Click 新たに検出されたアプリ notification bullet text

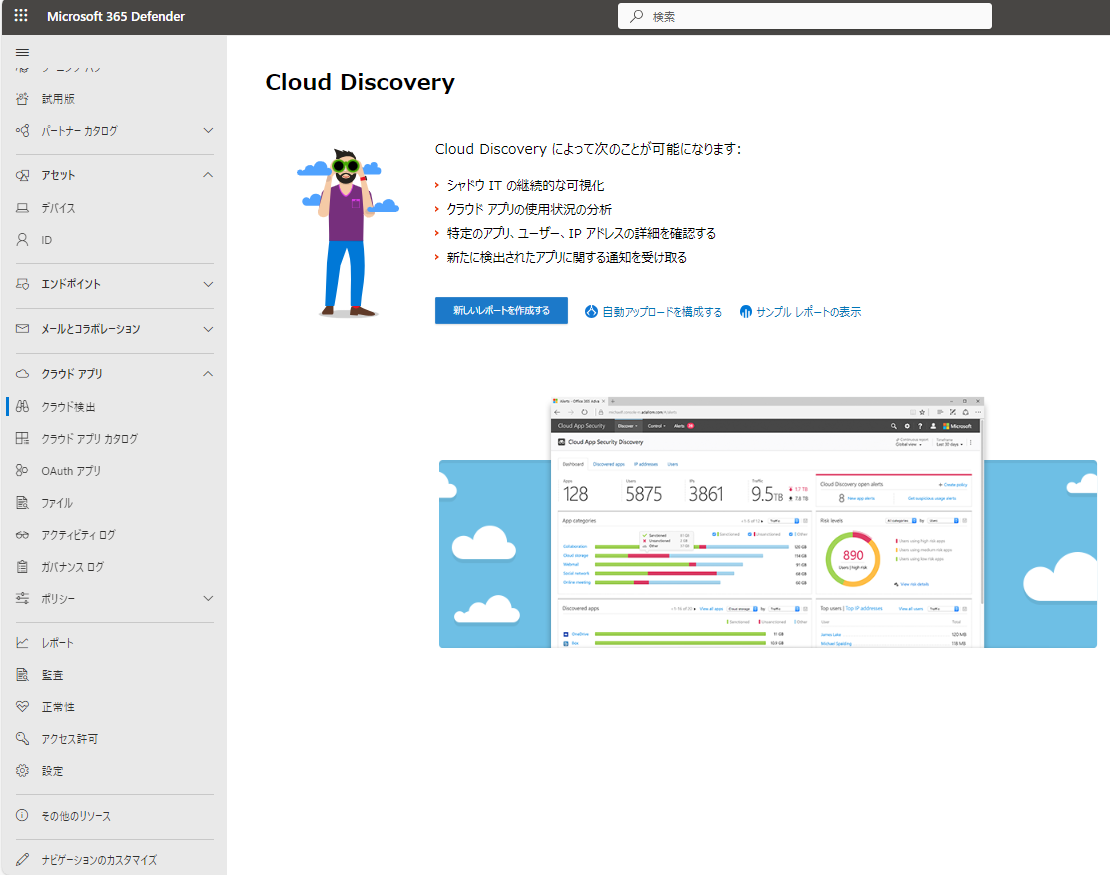pyautogui.click(x=566, y=258)
